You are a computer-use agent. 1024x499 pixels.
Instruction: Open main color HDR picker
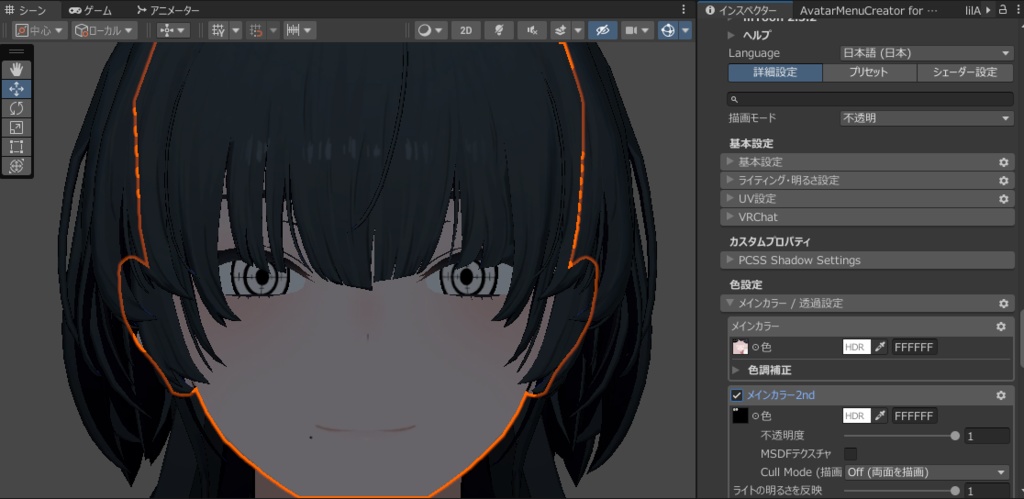(857, 347)
